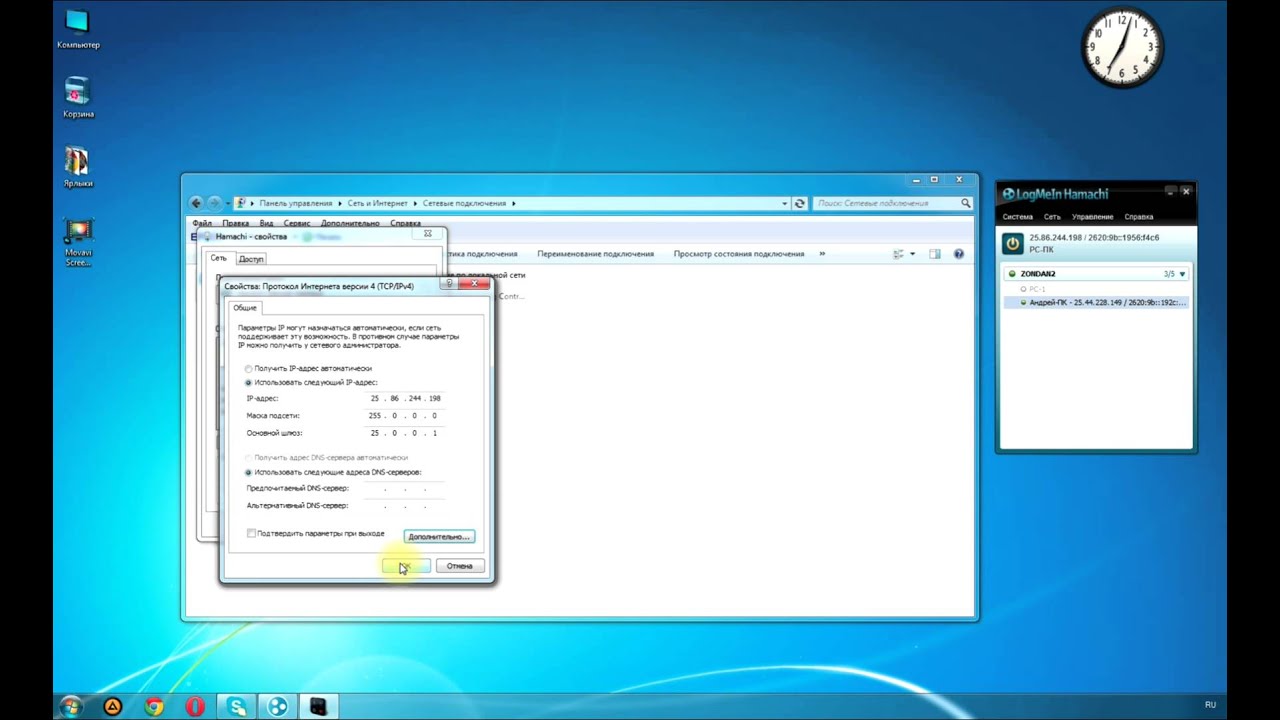This screenshot has width=1280, height=720.
Task: Expand the 'Панель управления' breadcrumb arrow
Action: (339, 203)
